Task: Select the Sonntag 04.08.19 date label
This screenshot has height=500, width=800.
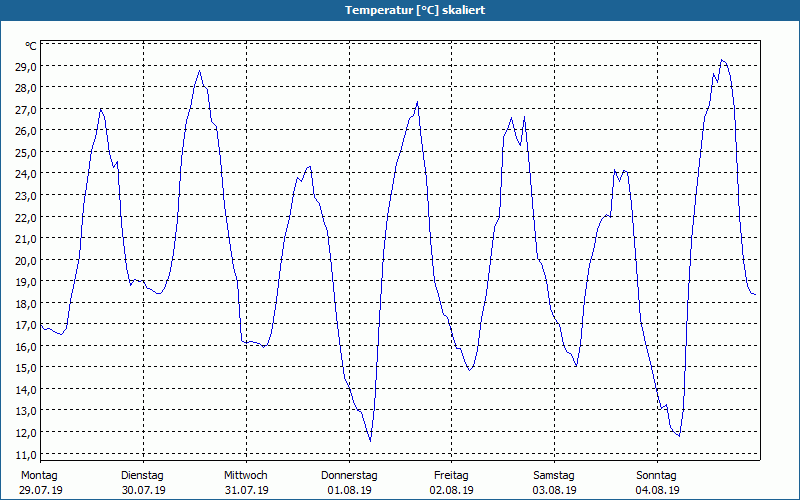Action: [x=657, y=483]
